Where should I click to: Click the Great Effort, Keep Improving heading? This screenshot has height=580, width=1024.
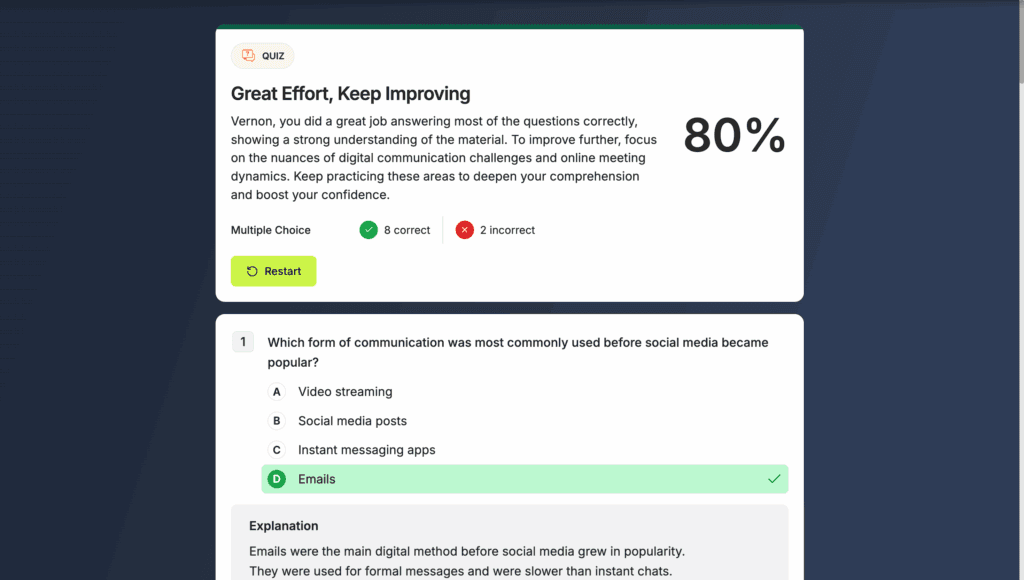[x=350, y=94]
